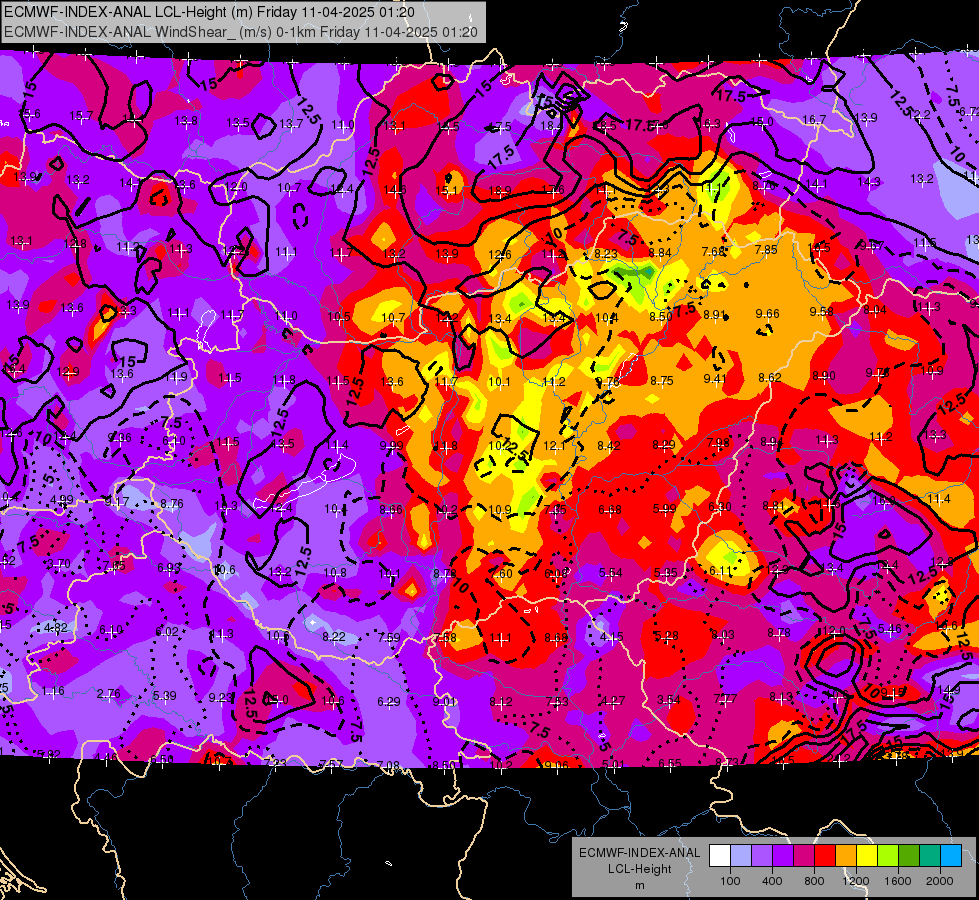Click the red legend swatch
The height and width of the screenshot is (900, 979).
point(825,855)
